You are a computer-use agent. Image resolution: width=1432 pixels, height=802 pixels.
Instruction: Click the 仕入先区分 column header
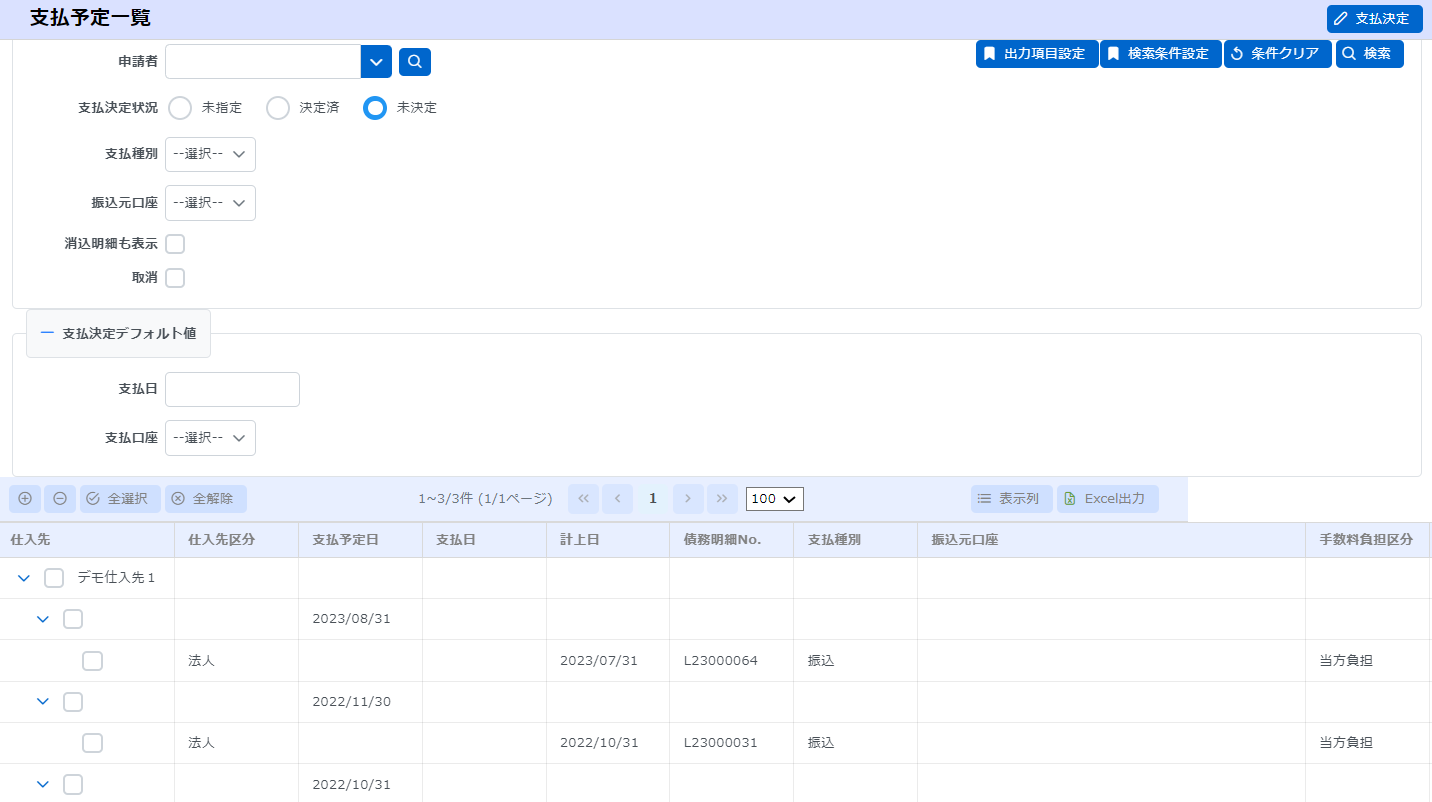[x=236, y=540]
